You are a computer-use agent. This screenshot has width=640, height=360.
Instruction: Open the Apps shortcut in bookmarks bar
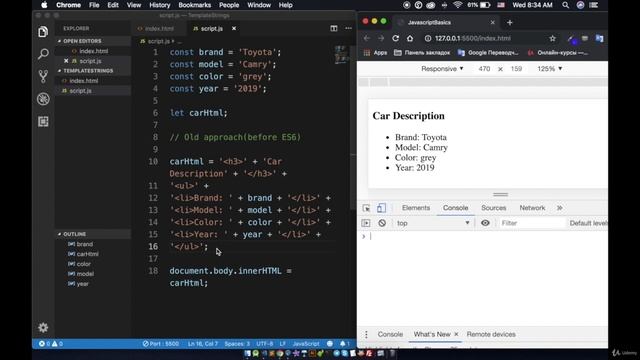[375, 53]
